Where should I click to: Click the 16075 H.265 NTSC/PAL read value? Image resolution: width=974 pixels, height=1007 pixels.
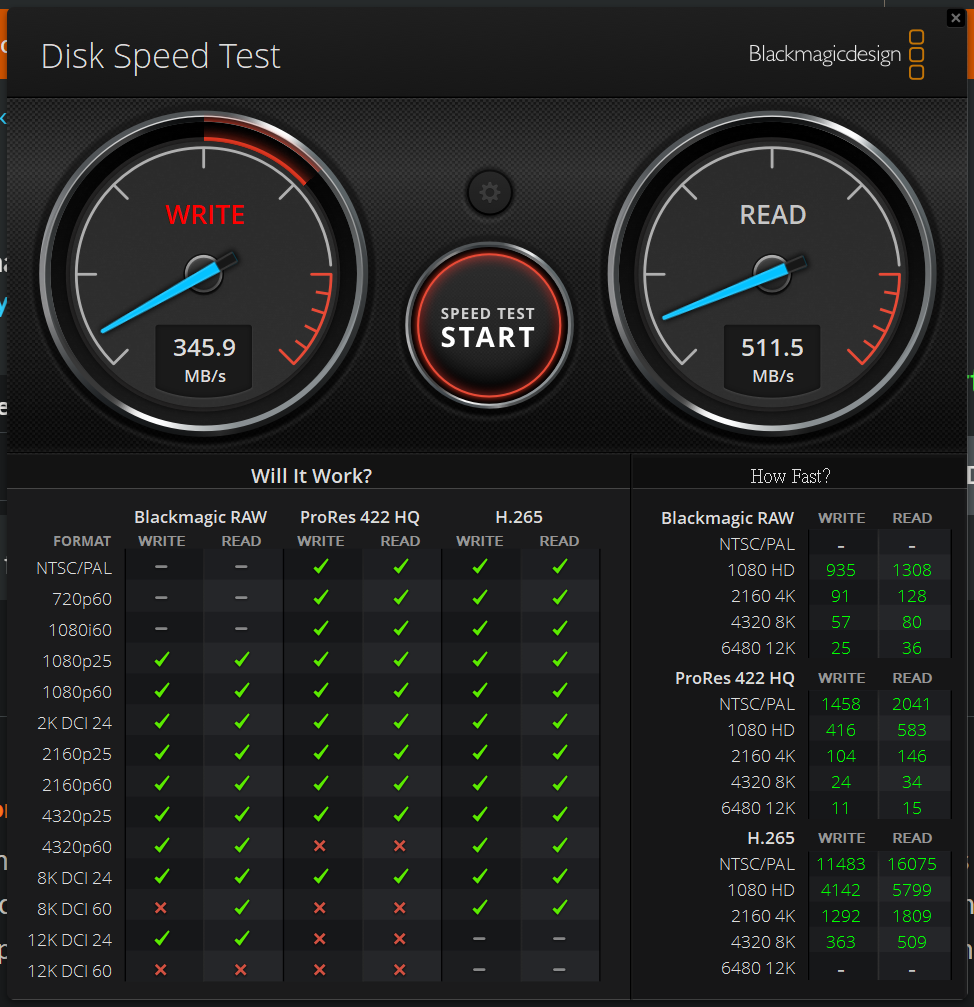click(x=911, y=864)
